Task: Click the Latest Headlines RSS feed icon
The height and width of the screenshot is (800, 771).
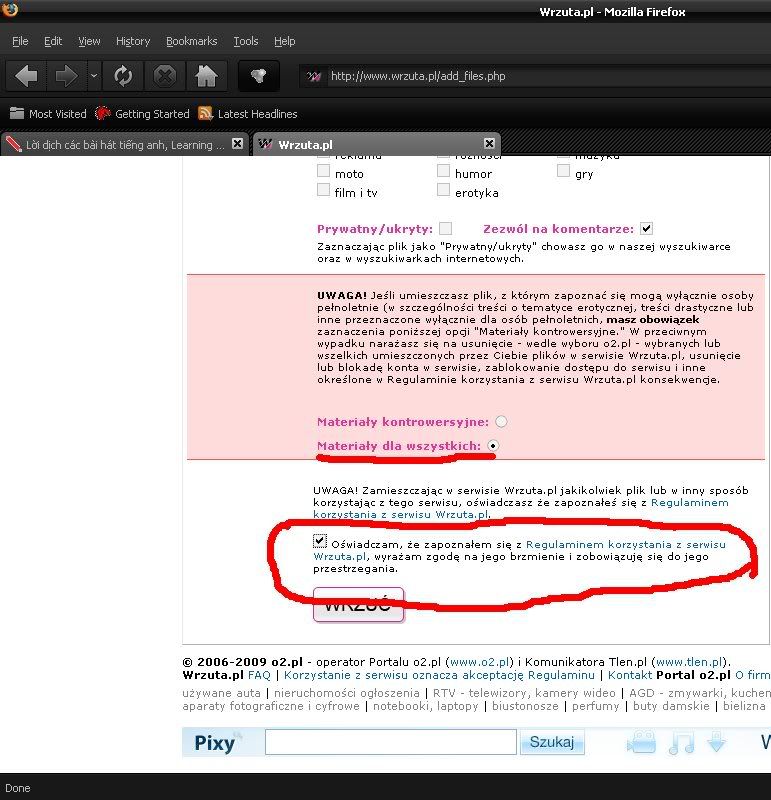Action: [206, 114]
